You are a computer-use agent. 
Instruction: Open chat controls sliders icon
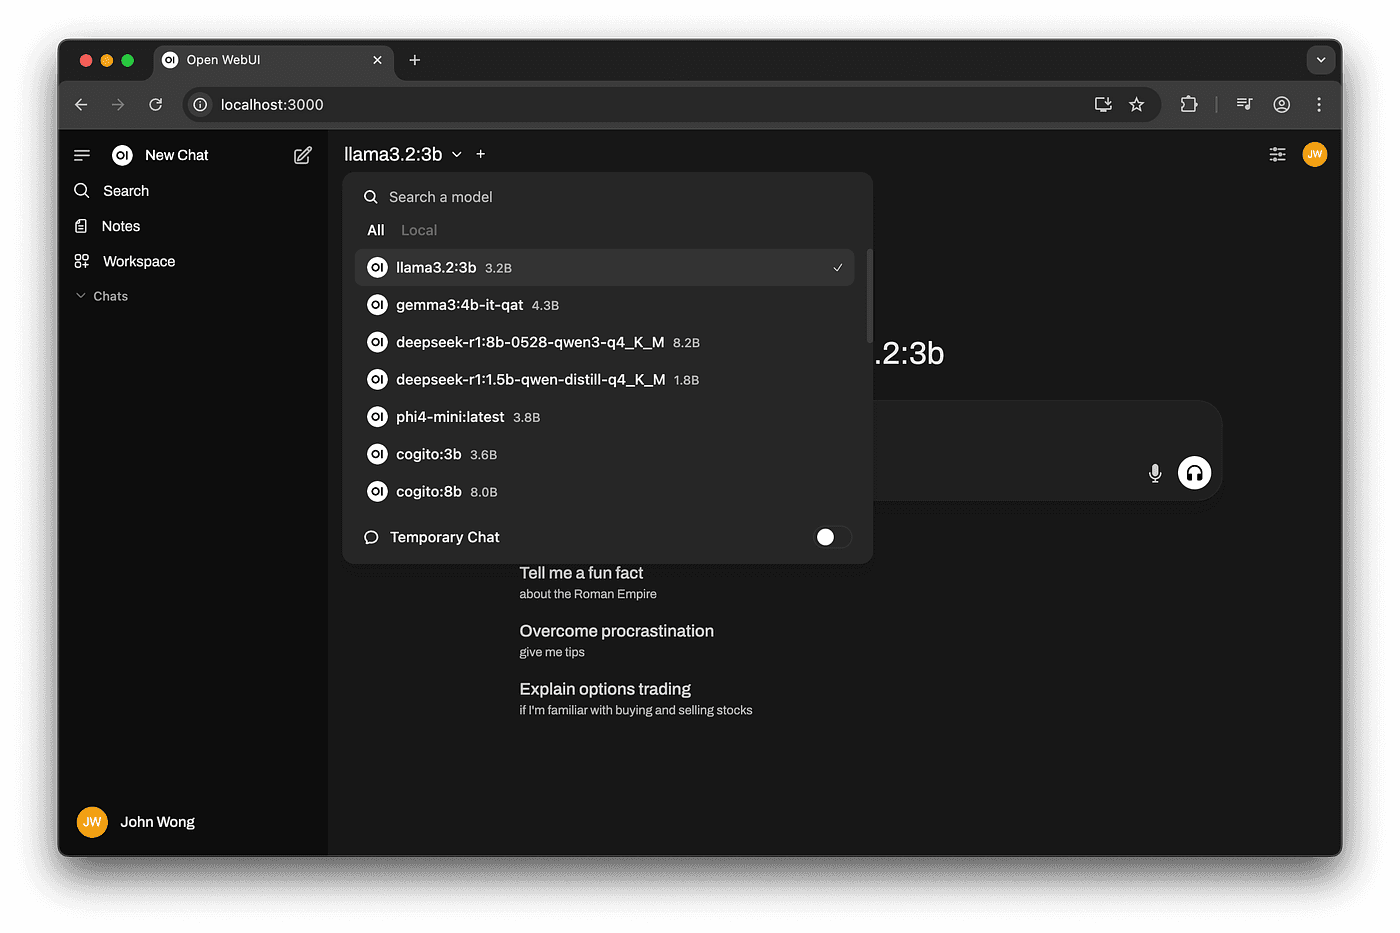[1277, 154]
